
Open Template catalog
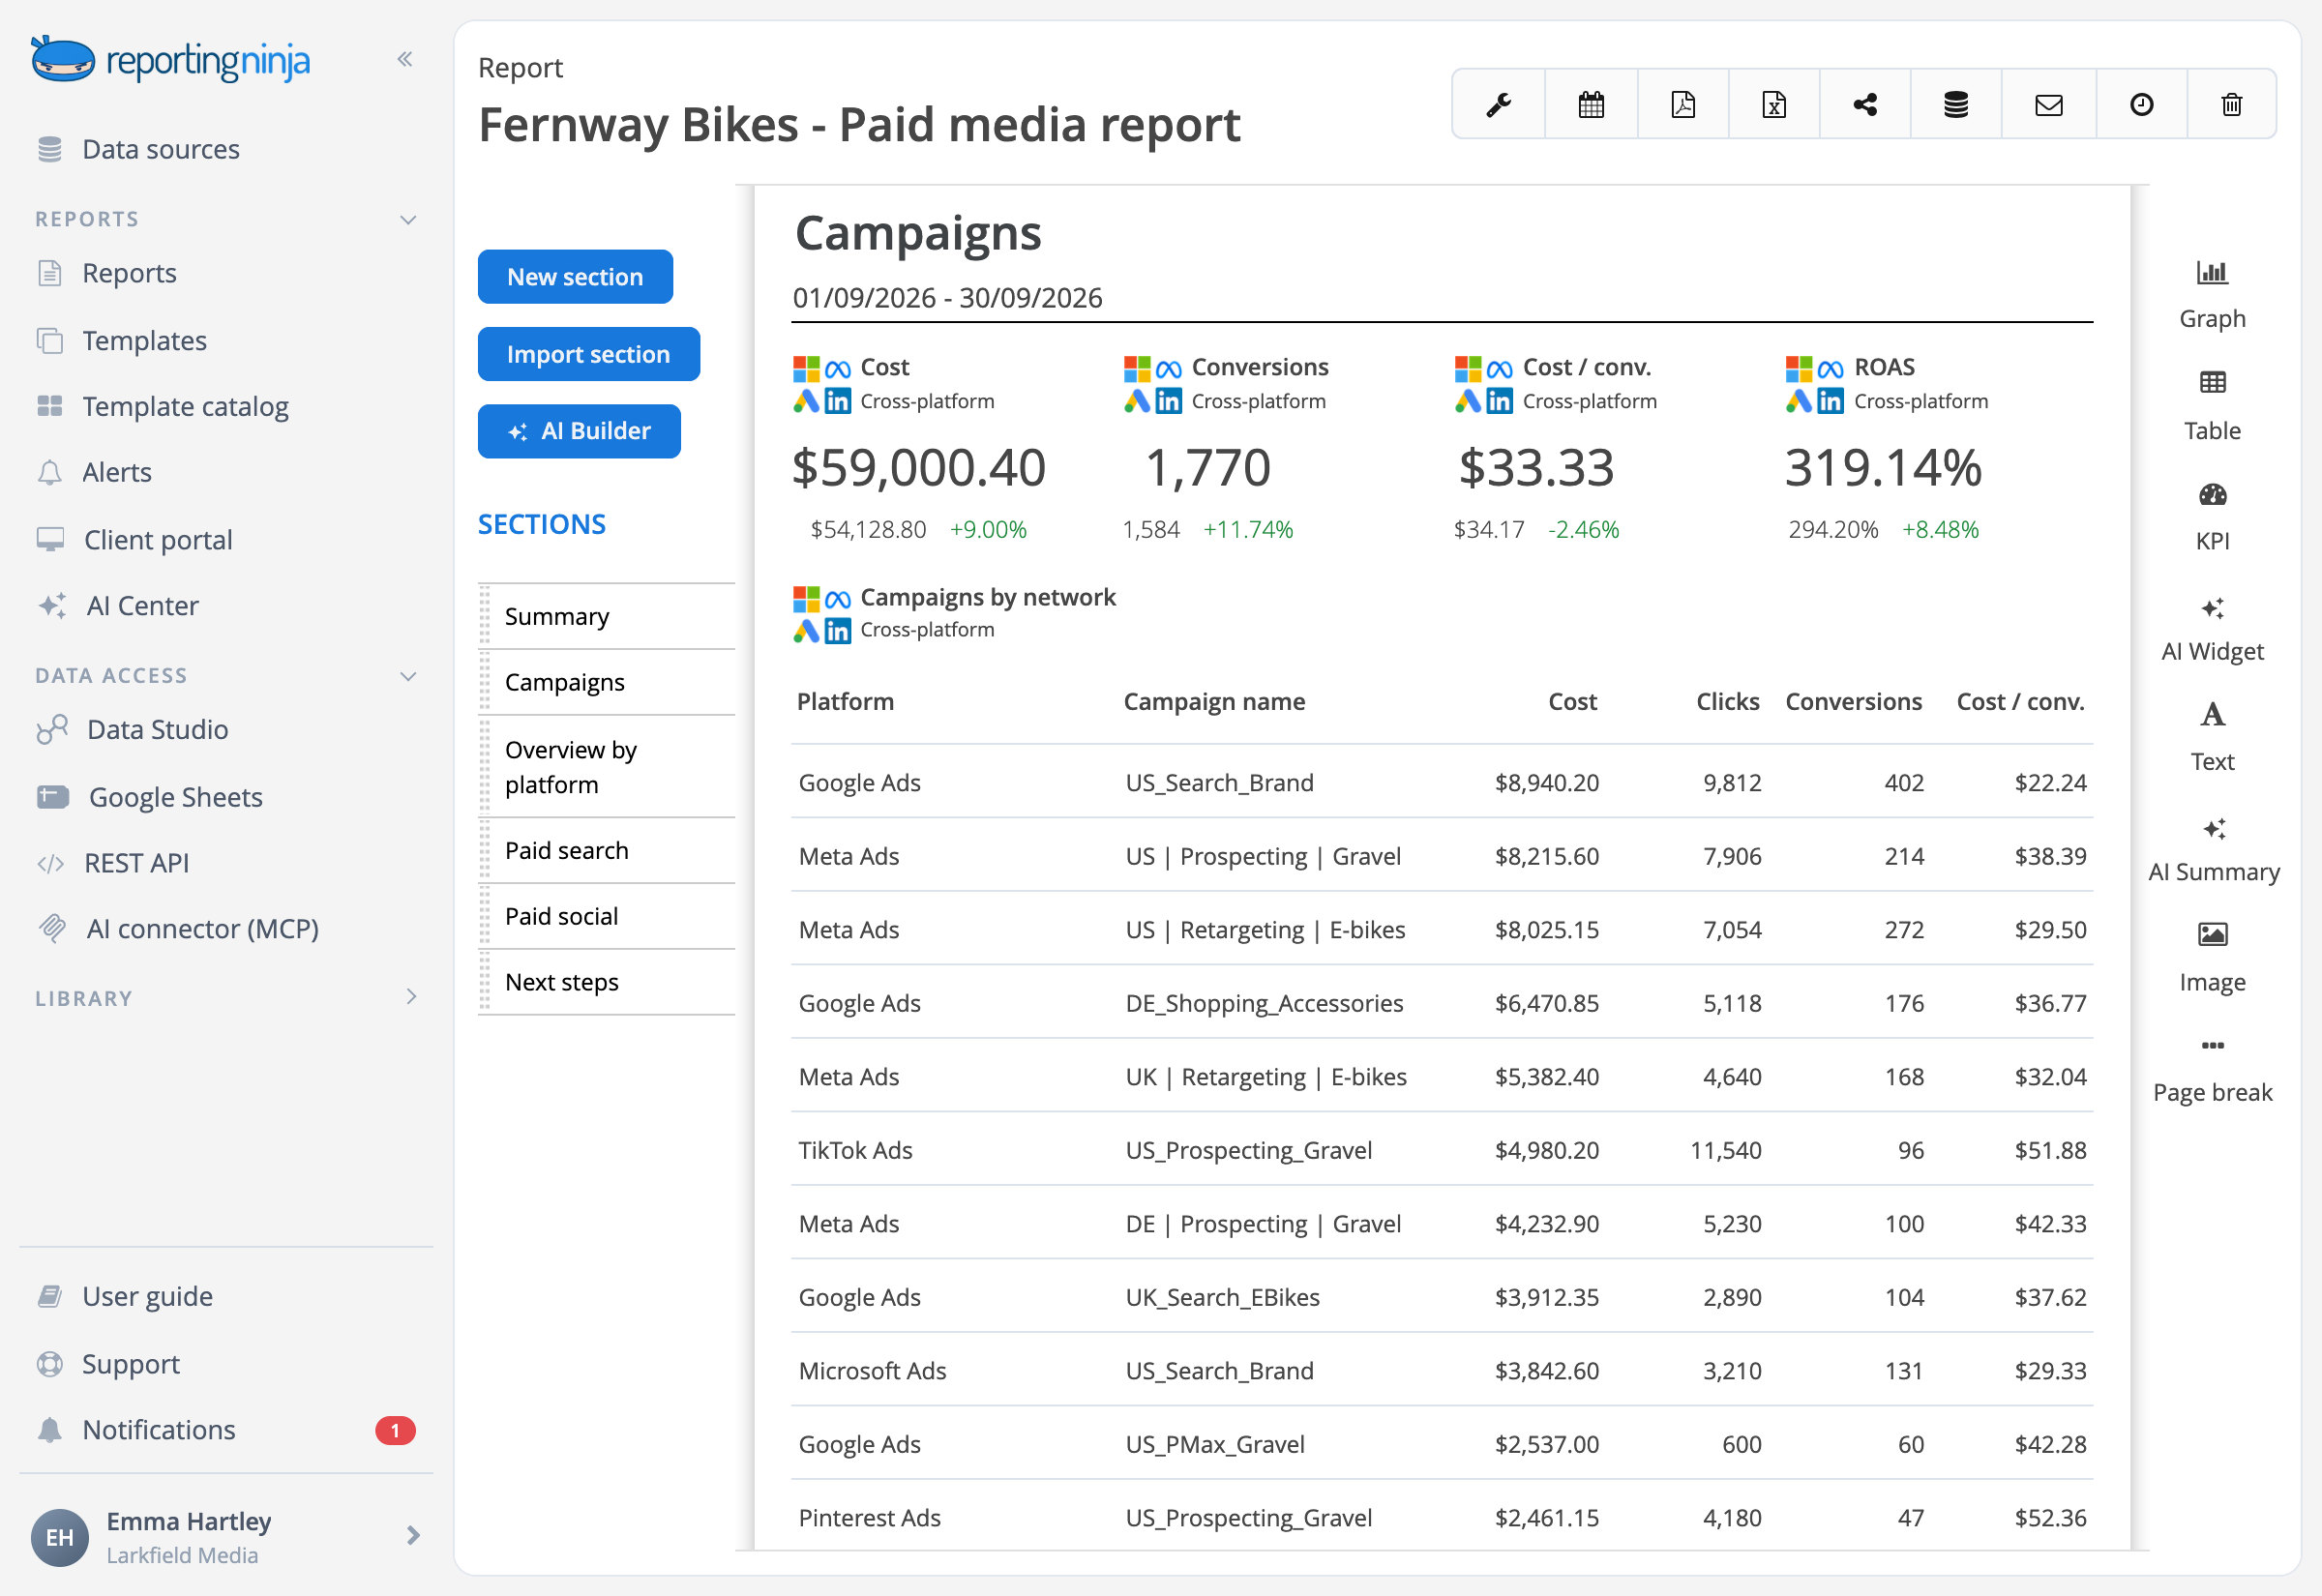click(x=163, y=406)
